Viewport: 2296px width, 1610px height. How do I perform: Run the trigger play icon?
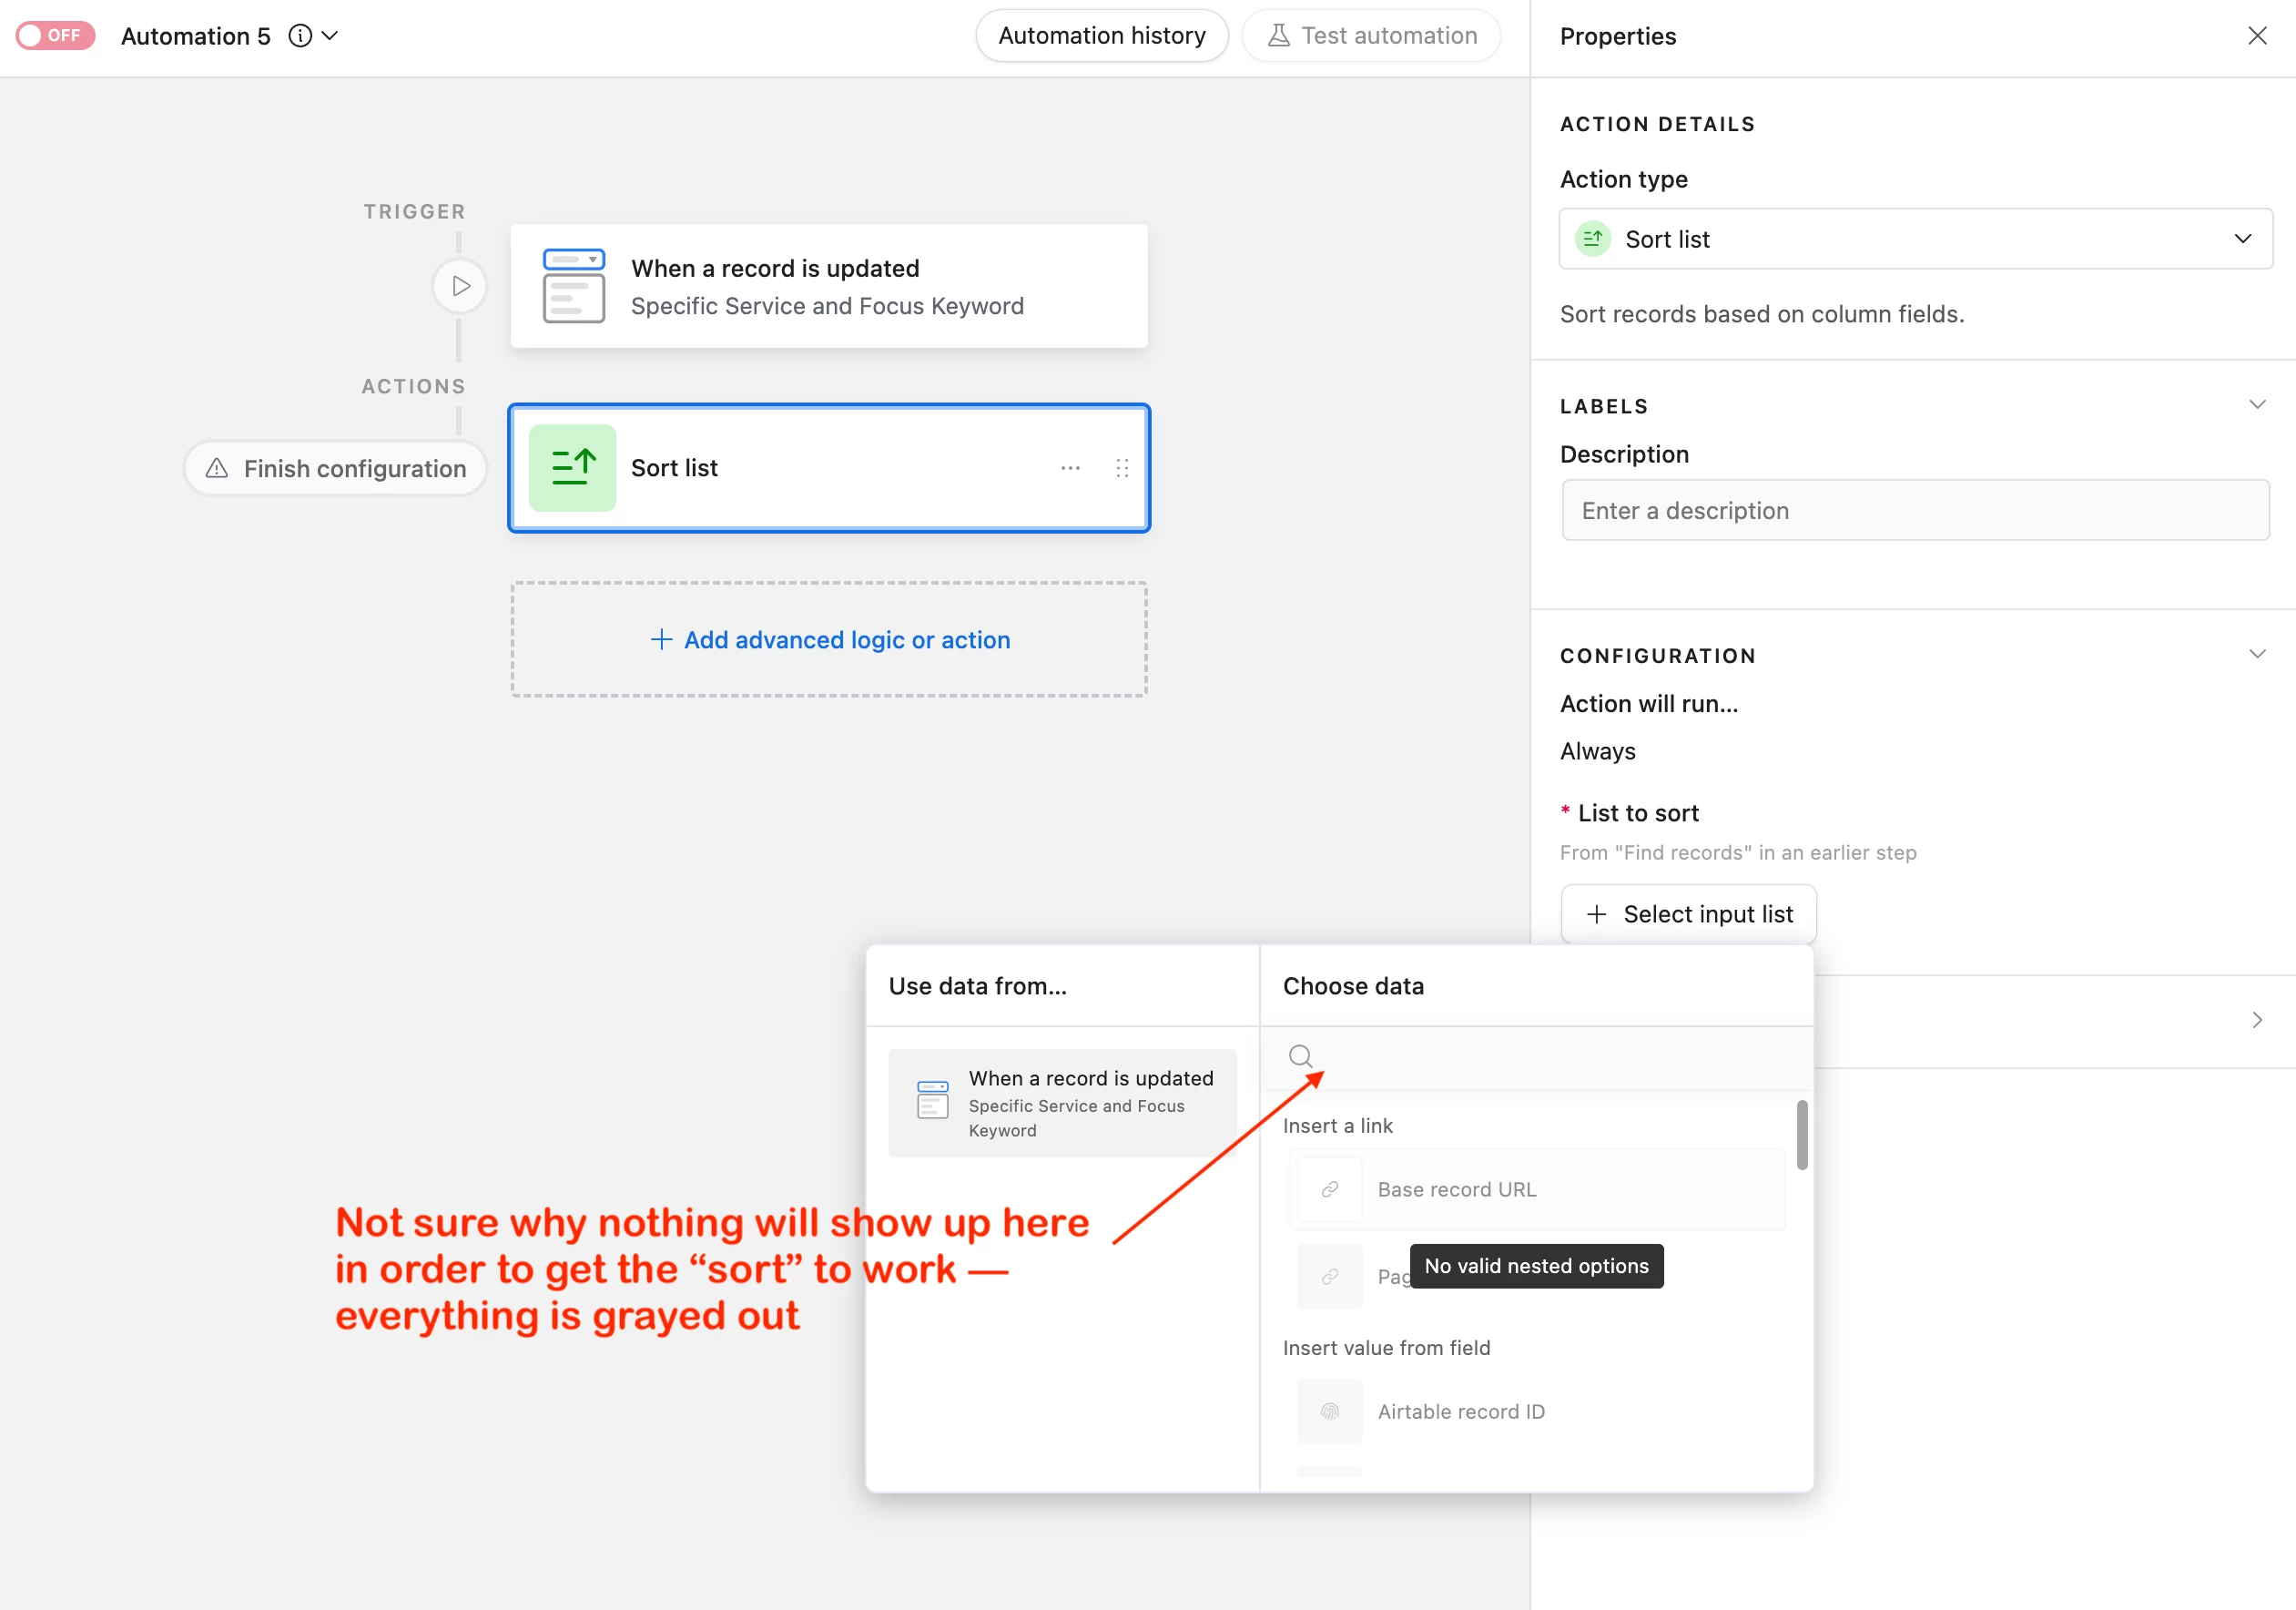460,286
